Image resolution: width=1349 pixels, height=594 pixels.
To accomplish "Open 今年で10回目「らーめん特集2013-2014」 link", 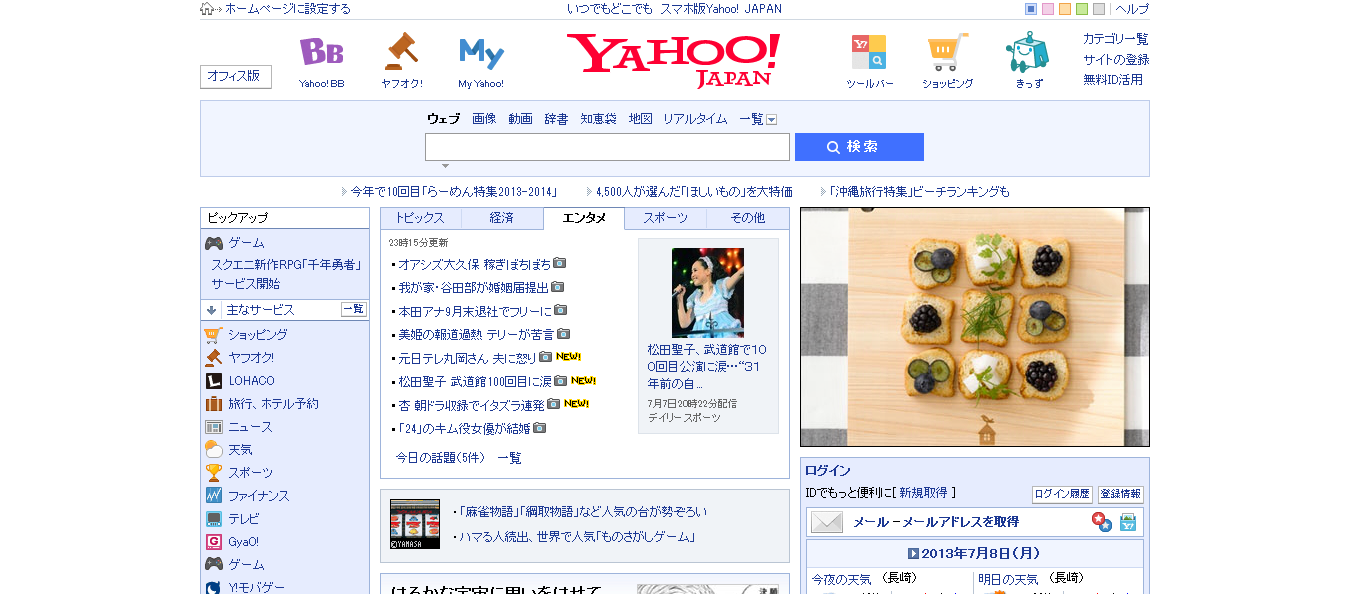I will click(x=453, y=191).
